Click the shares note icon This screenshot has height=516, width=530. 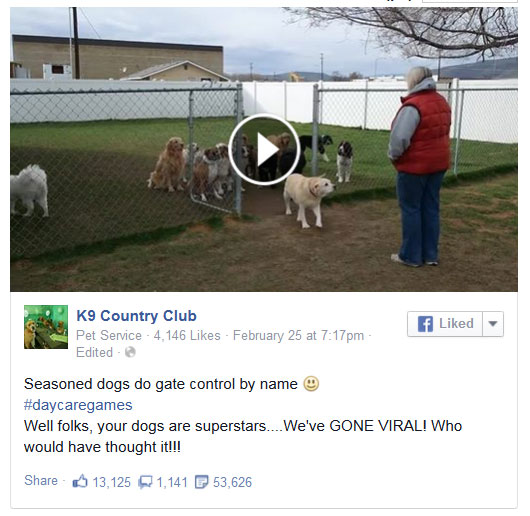point(202,482)
